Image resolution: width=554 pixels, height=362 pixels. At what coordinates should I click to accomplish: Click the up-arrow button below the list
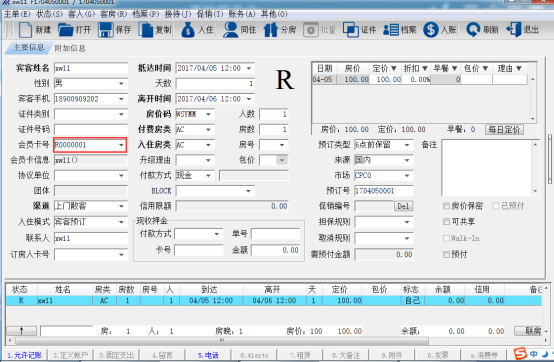[x=22, y=331]
